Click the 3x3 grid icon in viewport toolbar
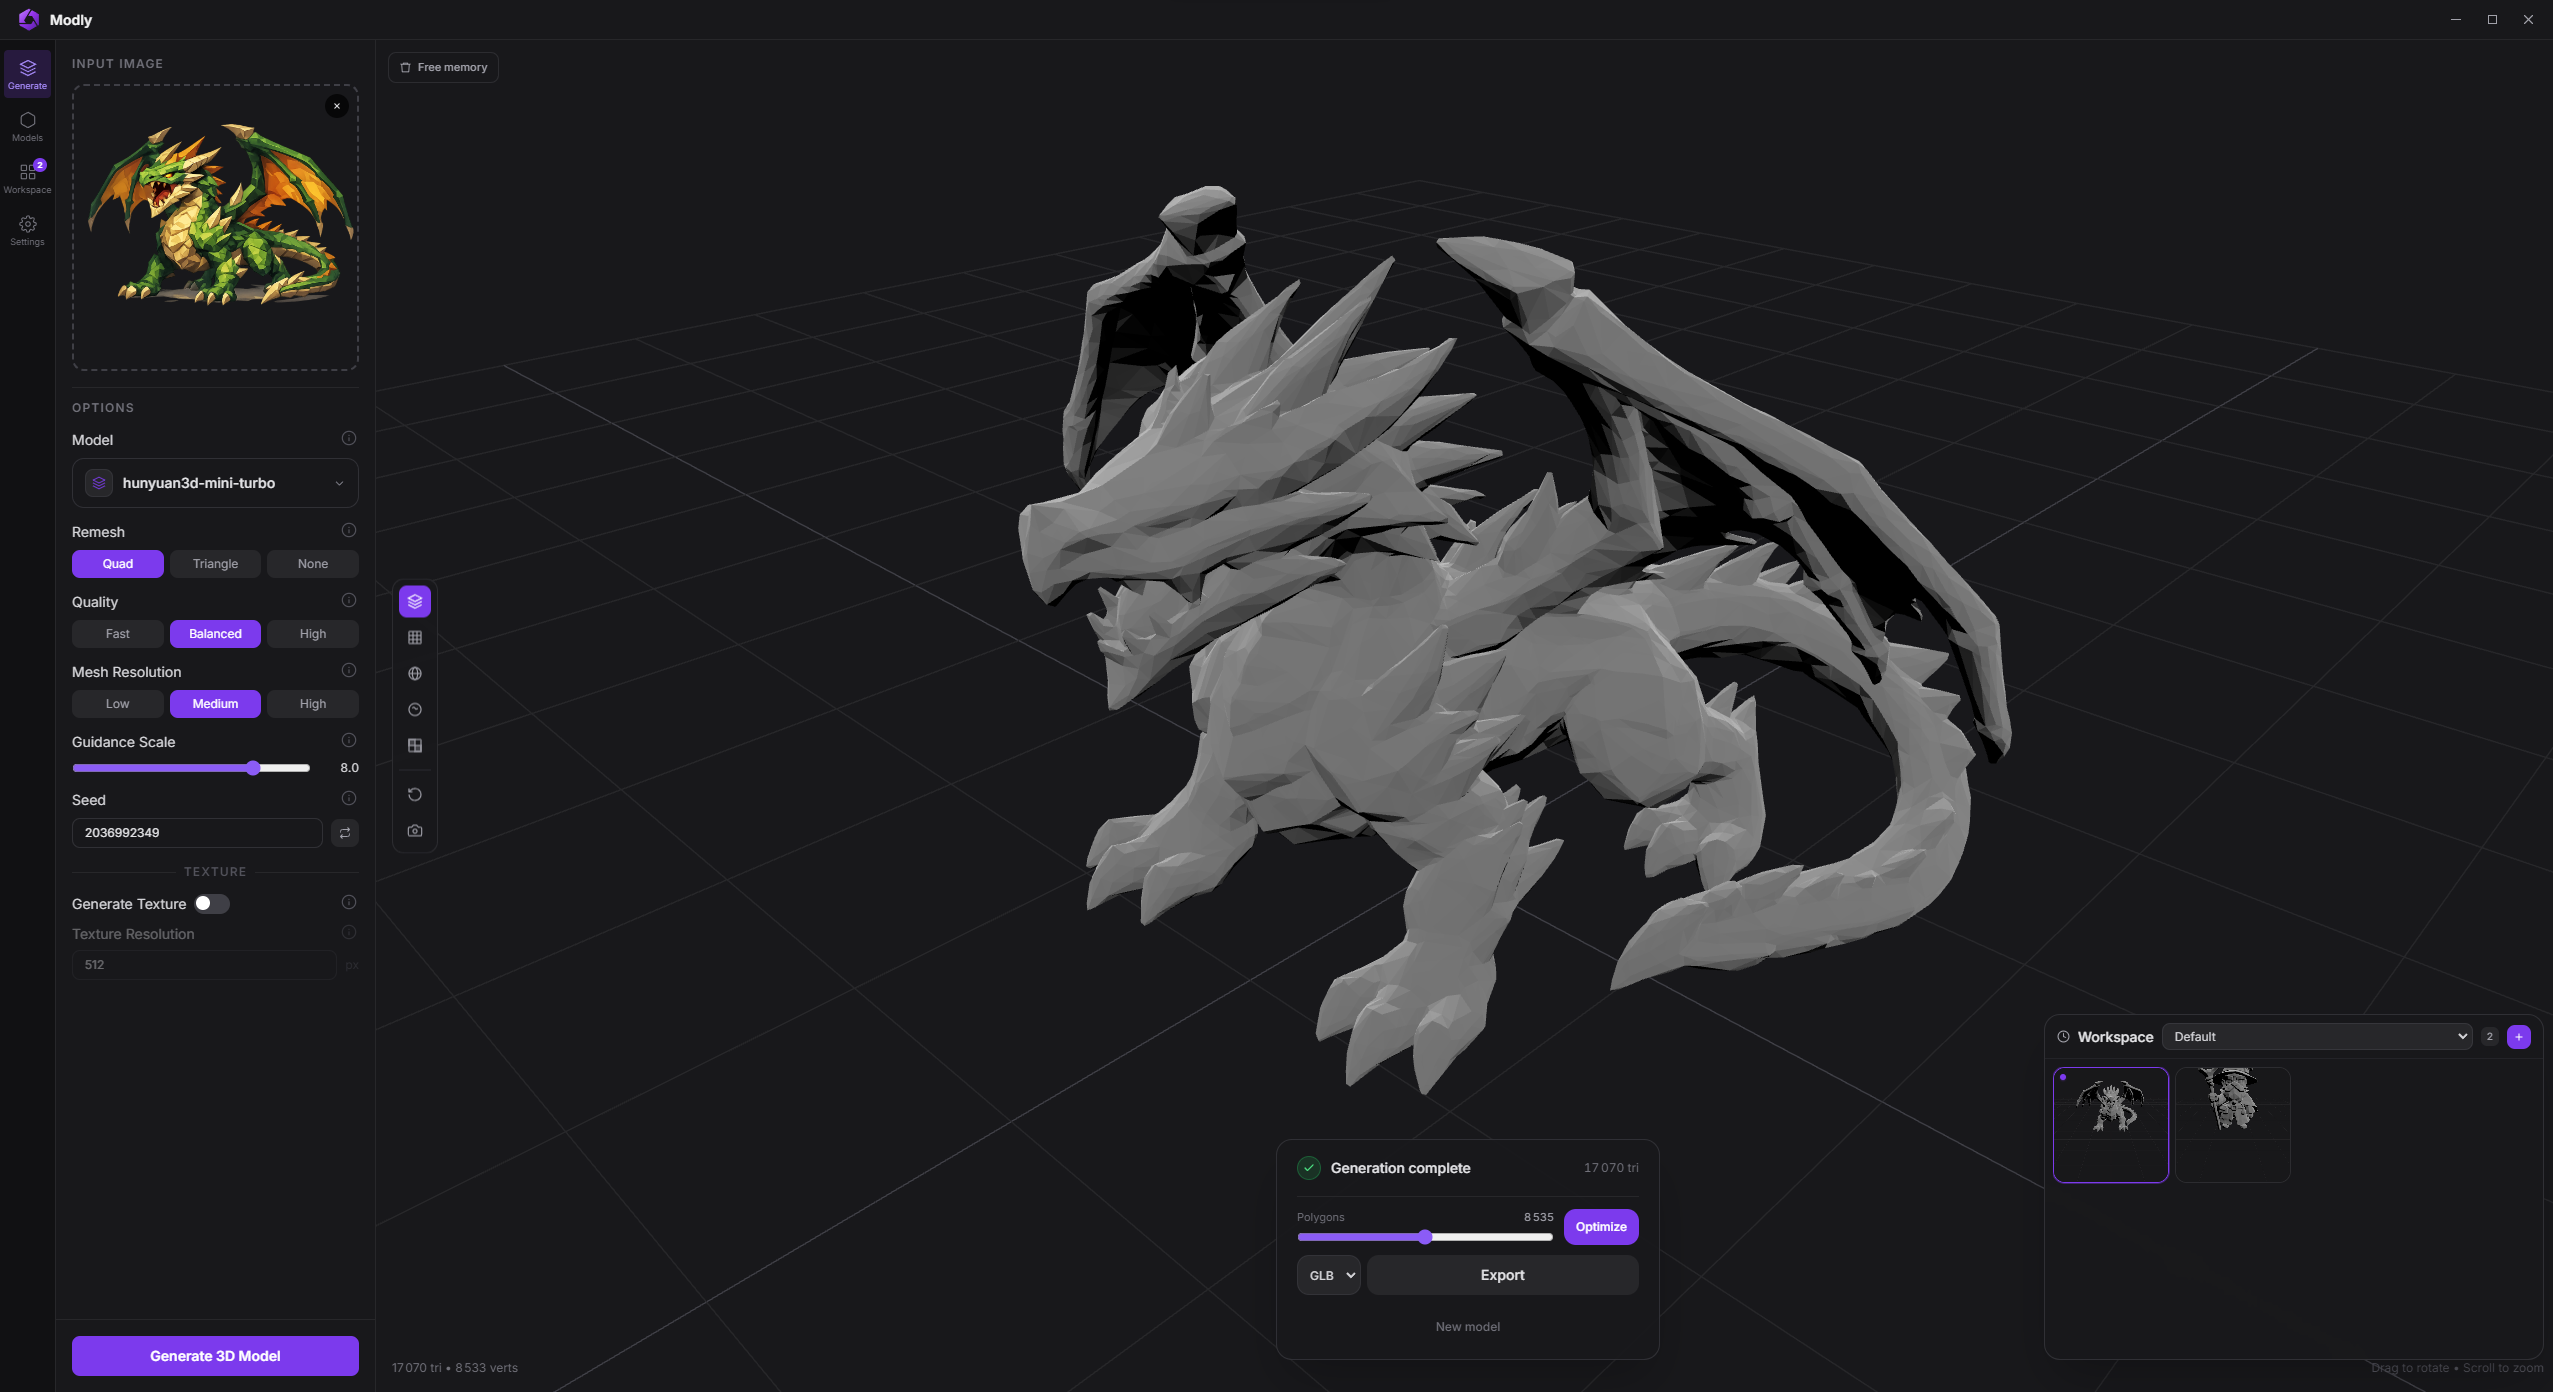 click(x=415, y=638)
